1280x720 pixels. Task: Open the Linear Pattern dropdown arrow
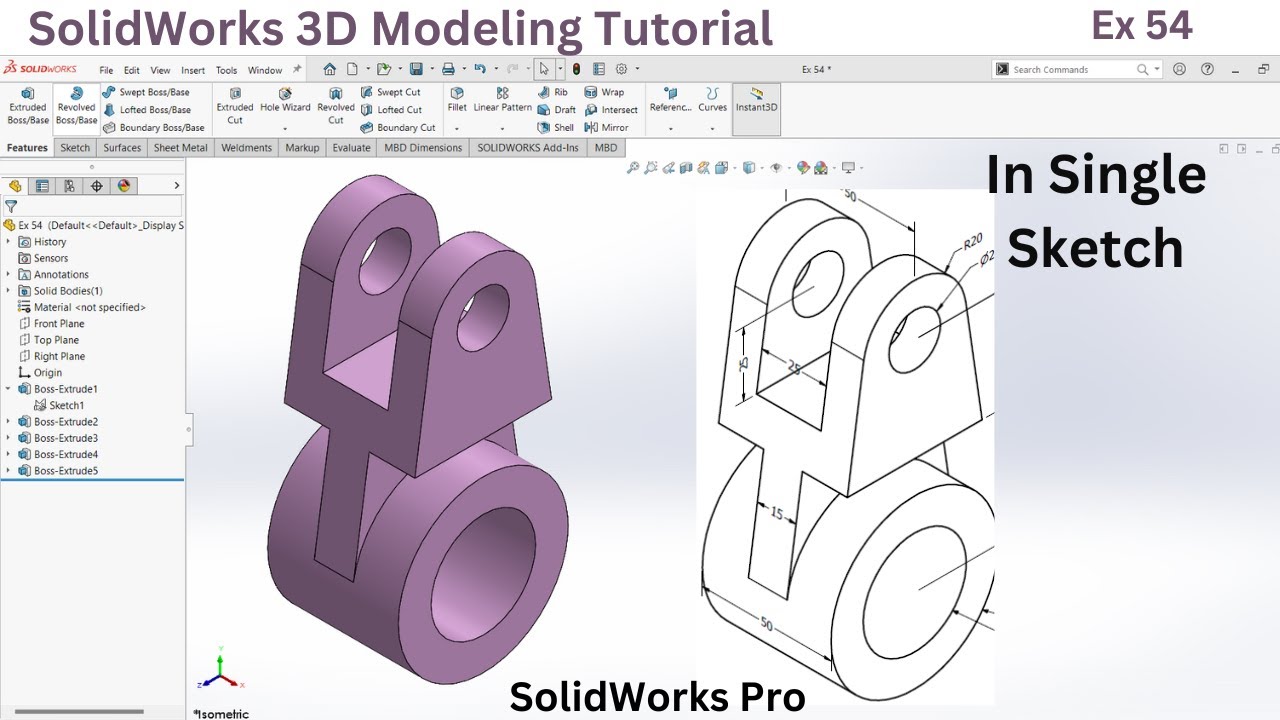(503, 129)
